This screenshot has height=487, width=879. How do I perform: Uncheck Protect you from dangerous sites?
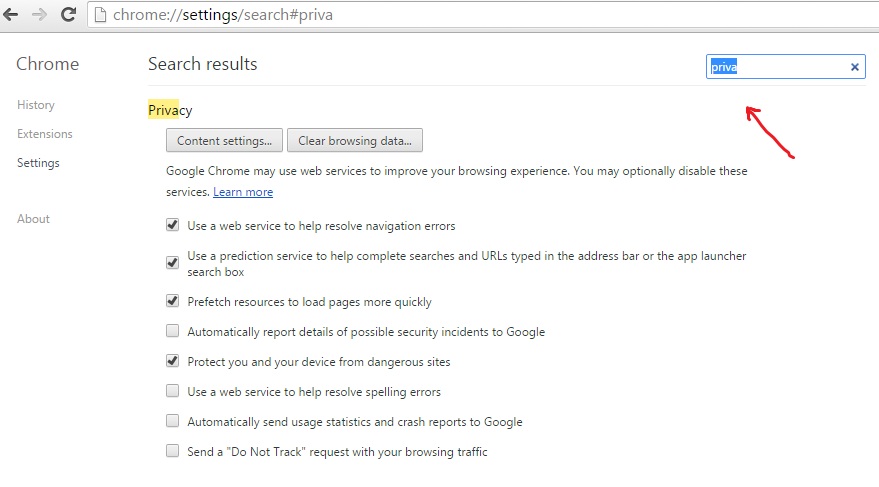pyautogui.click(x=173, y=361)
